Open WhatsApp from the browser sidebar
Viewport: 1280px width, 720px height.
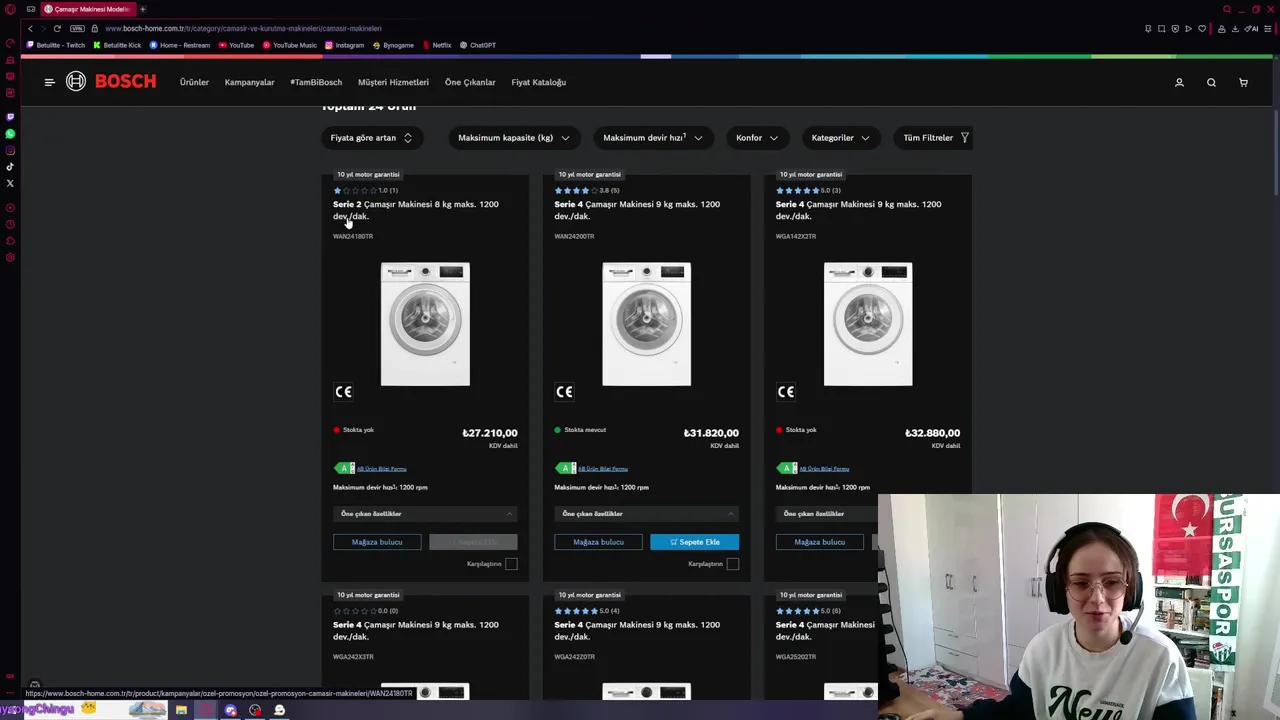[10, 133]
